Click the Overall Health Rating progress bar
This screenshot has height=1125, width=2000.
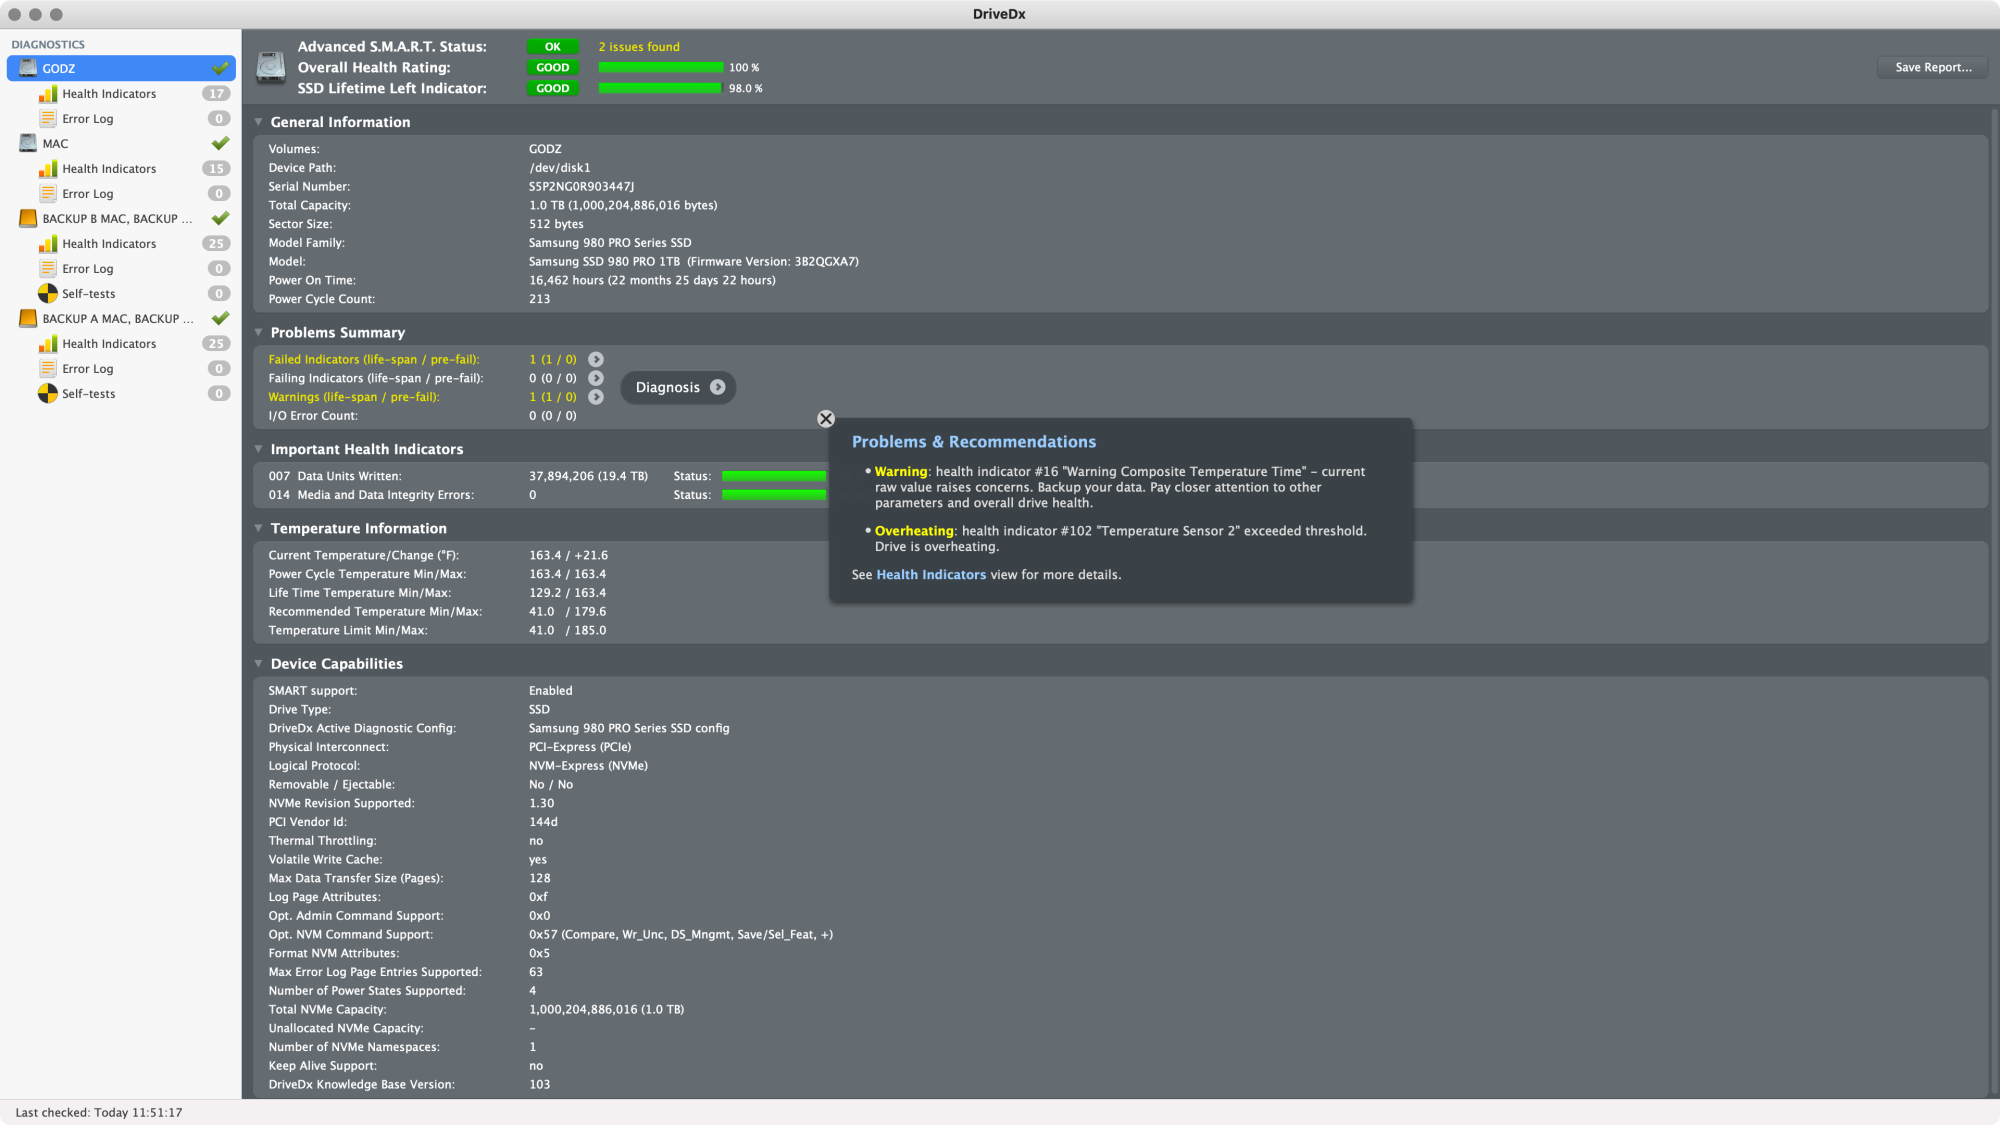pos(660,67)
